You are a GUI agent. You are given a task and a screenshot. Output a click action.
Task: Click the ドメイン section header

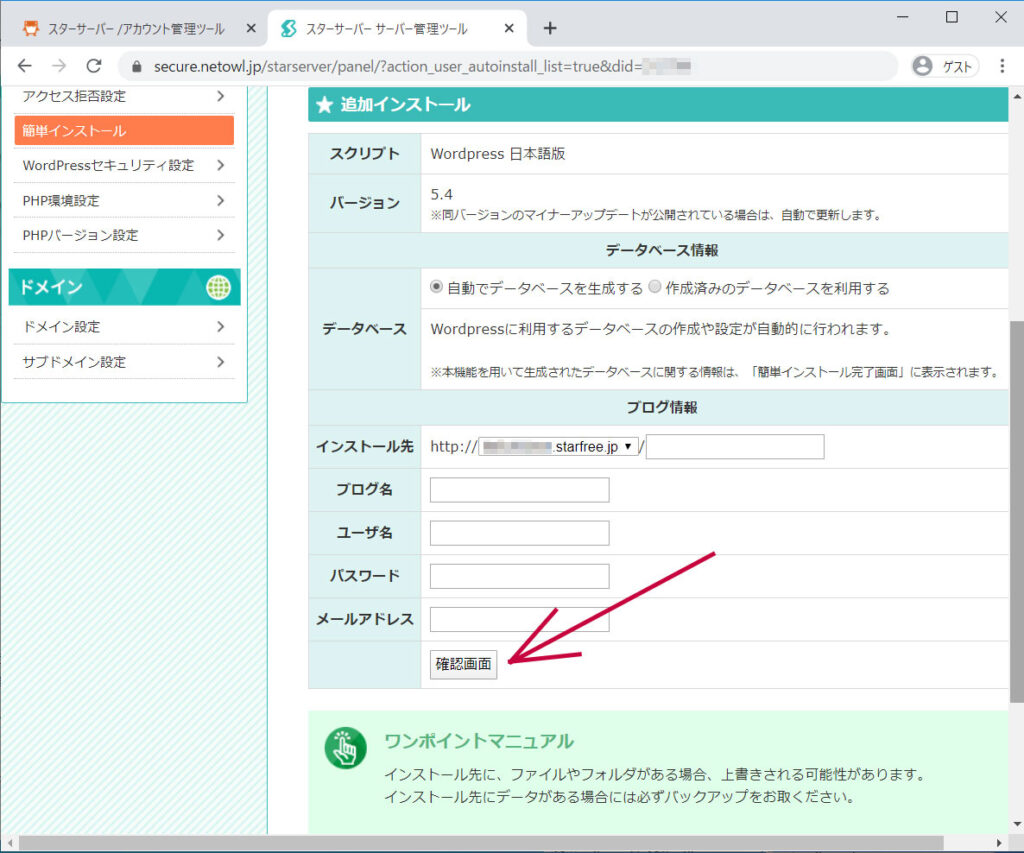coord(124,287)
